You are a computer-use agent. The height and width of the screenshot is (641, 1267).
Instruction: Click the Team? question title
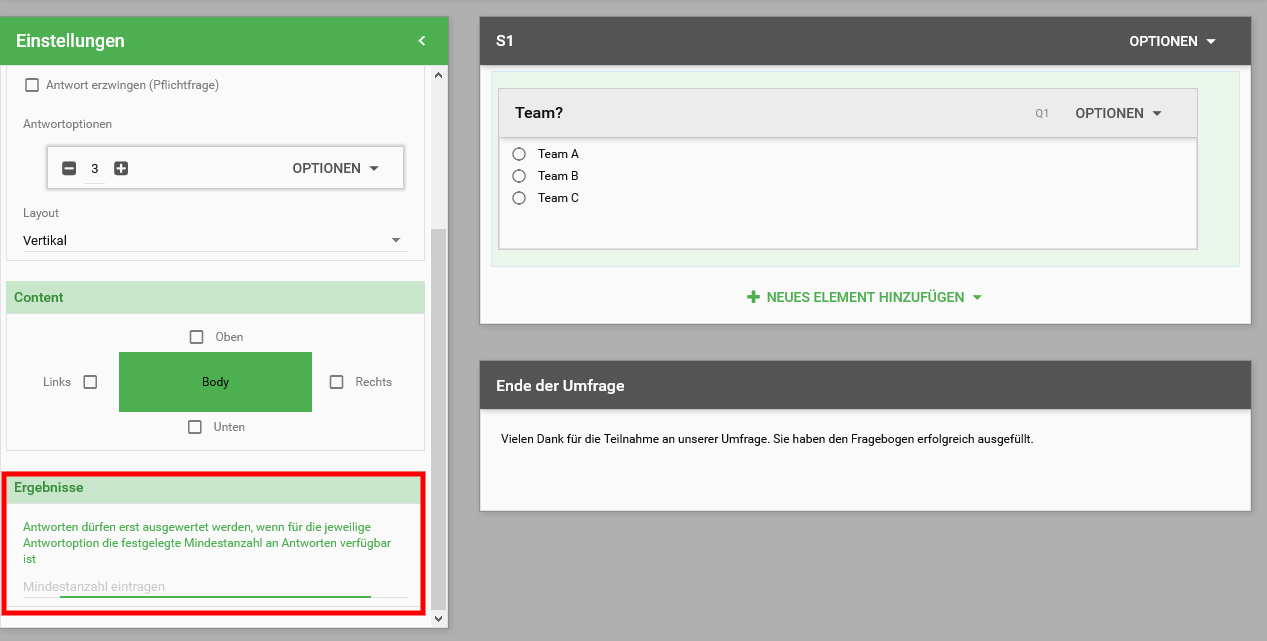(x=539, y=113)
